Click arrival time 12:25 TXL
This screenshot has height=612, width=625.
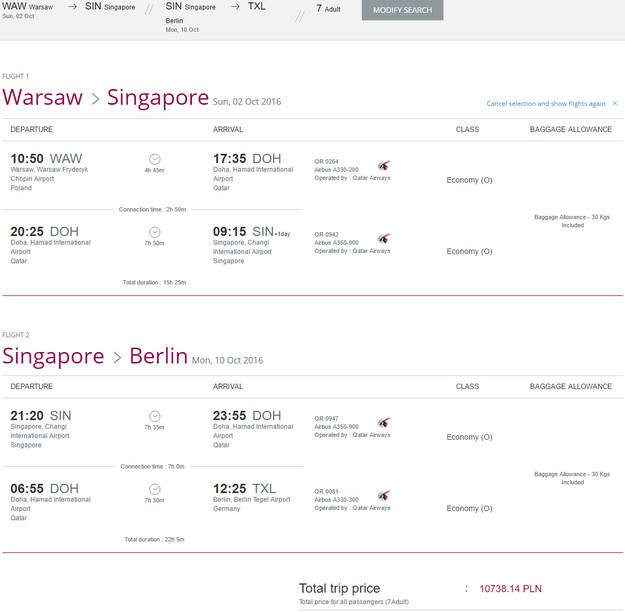[x=244, y=489]
